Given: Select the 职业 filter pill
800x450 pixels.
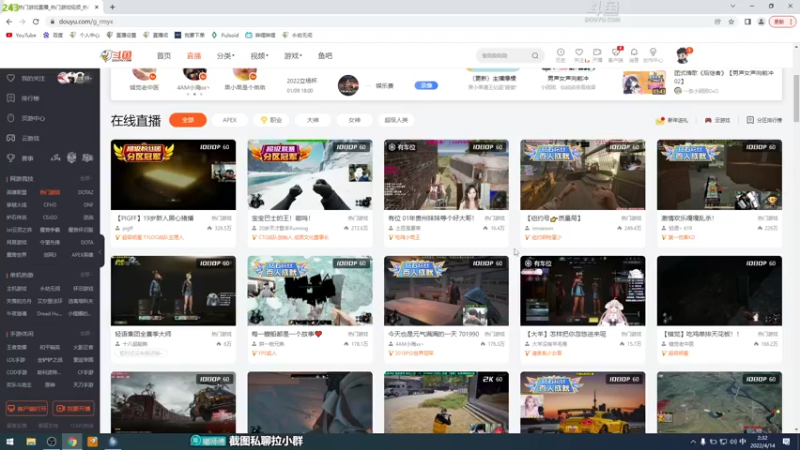Looking at the screenshot, I should tap(271, 120).
